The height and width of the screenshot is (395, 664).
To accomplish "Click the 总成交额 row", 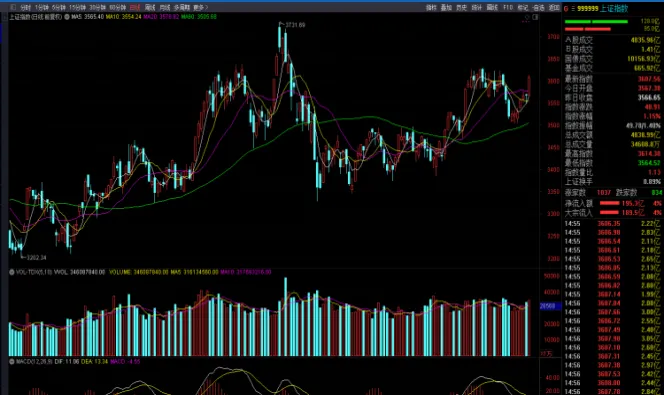I will click(x=612, y=135).
